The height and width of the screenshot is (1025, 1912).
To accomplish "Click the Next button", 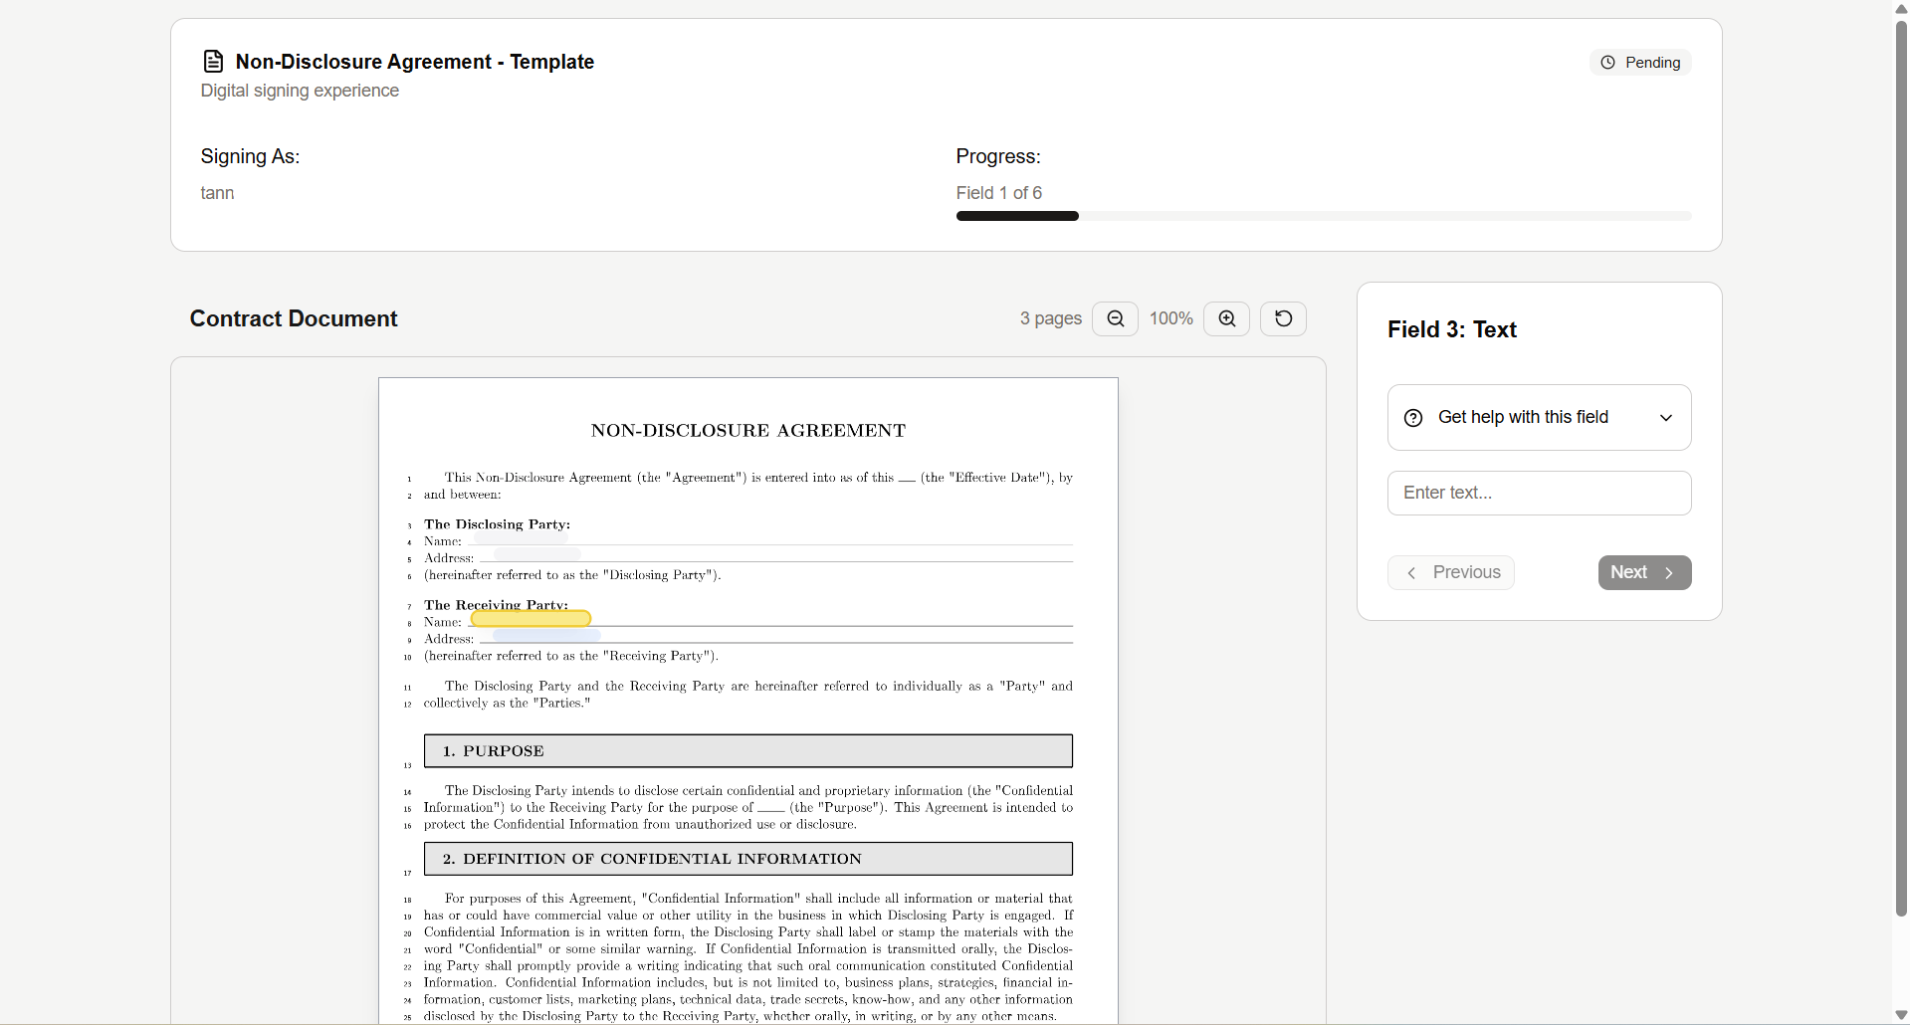I will coord(1644,573).
